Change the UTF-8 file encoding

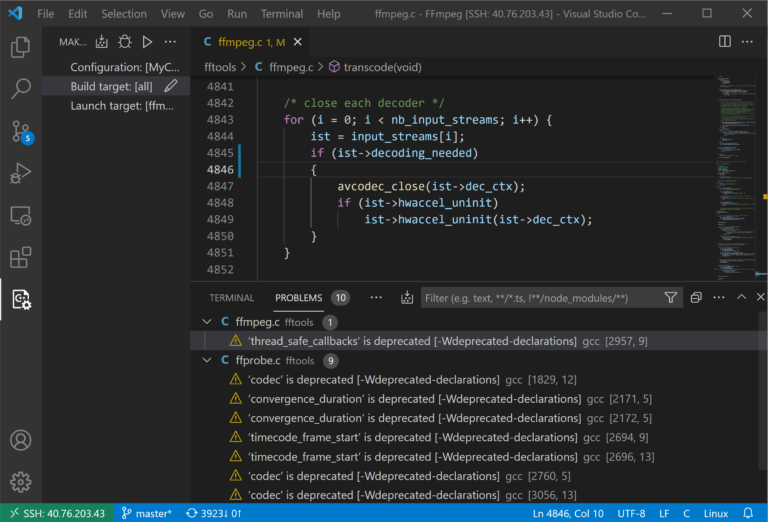631,513
